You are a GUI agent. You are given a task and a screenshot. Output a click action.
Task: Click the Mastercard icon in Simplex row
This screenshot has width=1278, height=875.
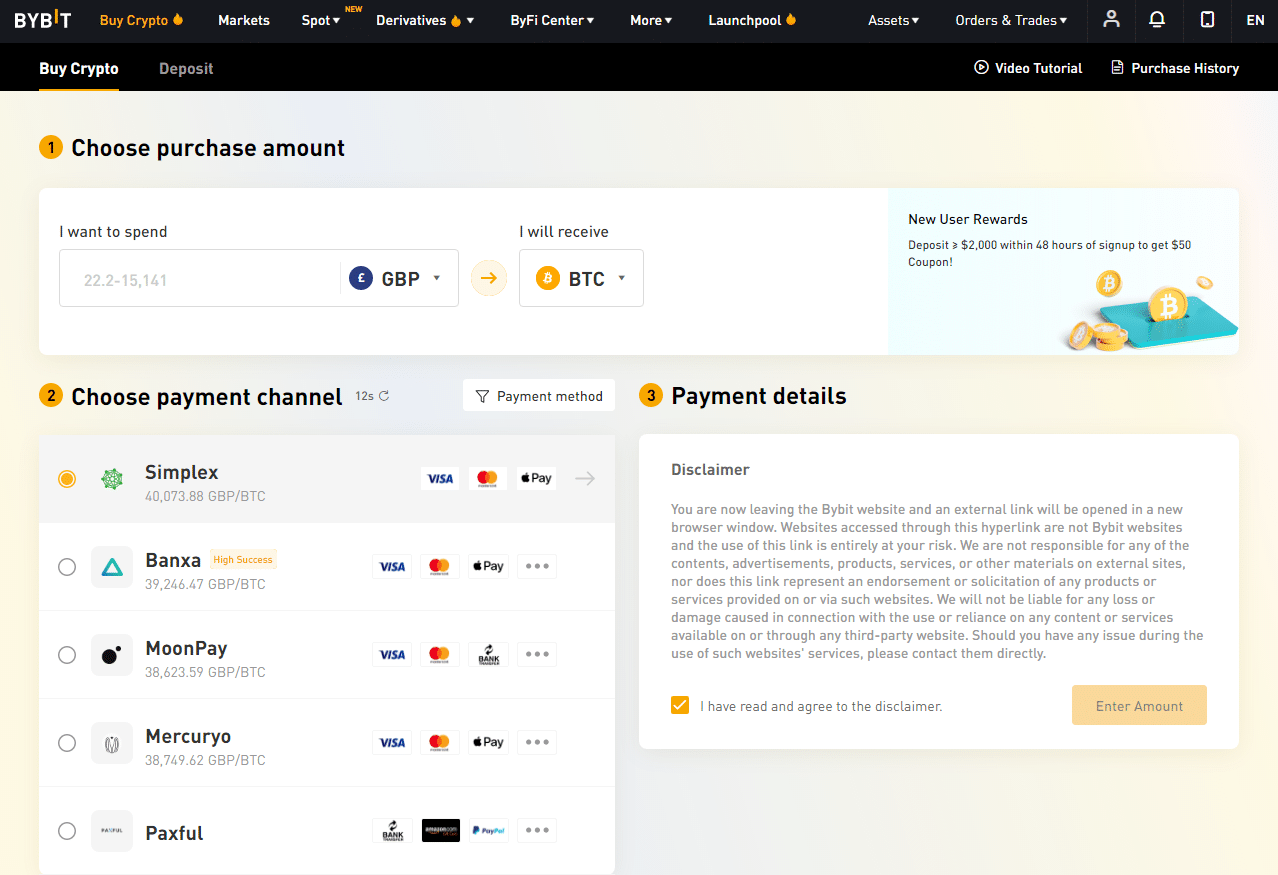click(x=488, y=479)
